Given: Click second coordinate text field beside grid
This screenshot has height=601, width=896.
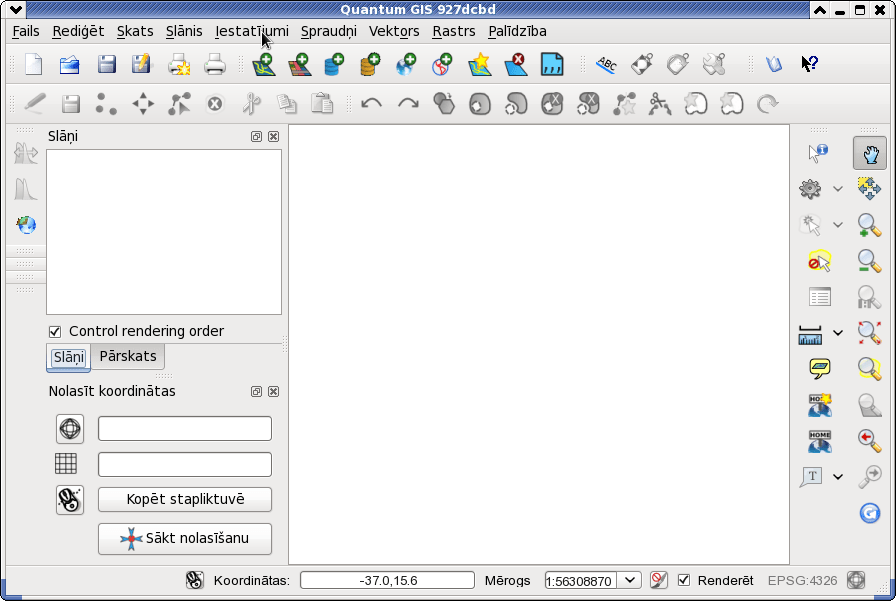Looking at the screenshot, I should pyautogui.click(x=185, y=464).
